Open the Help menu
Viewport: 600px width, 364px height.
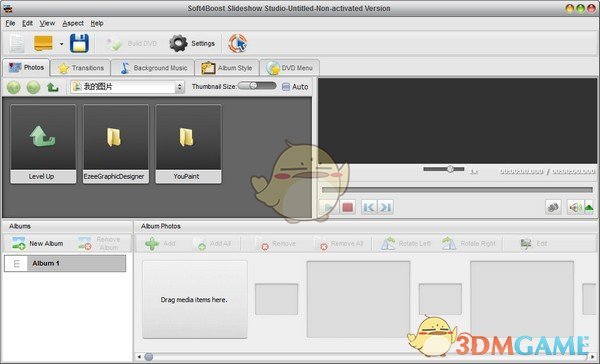point(97,23)
